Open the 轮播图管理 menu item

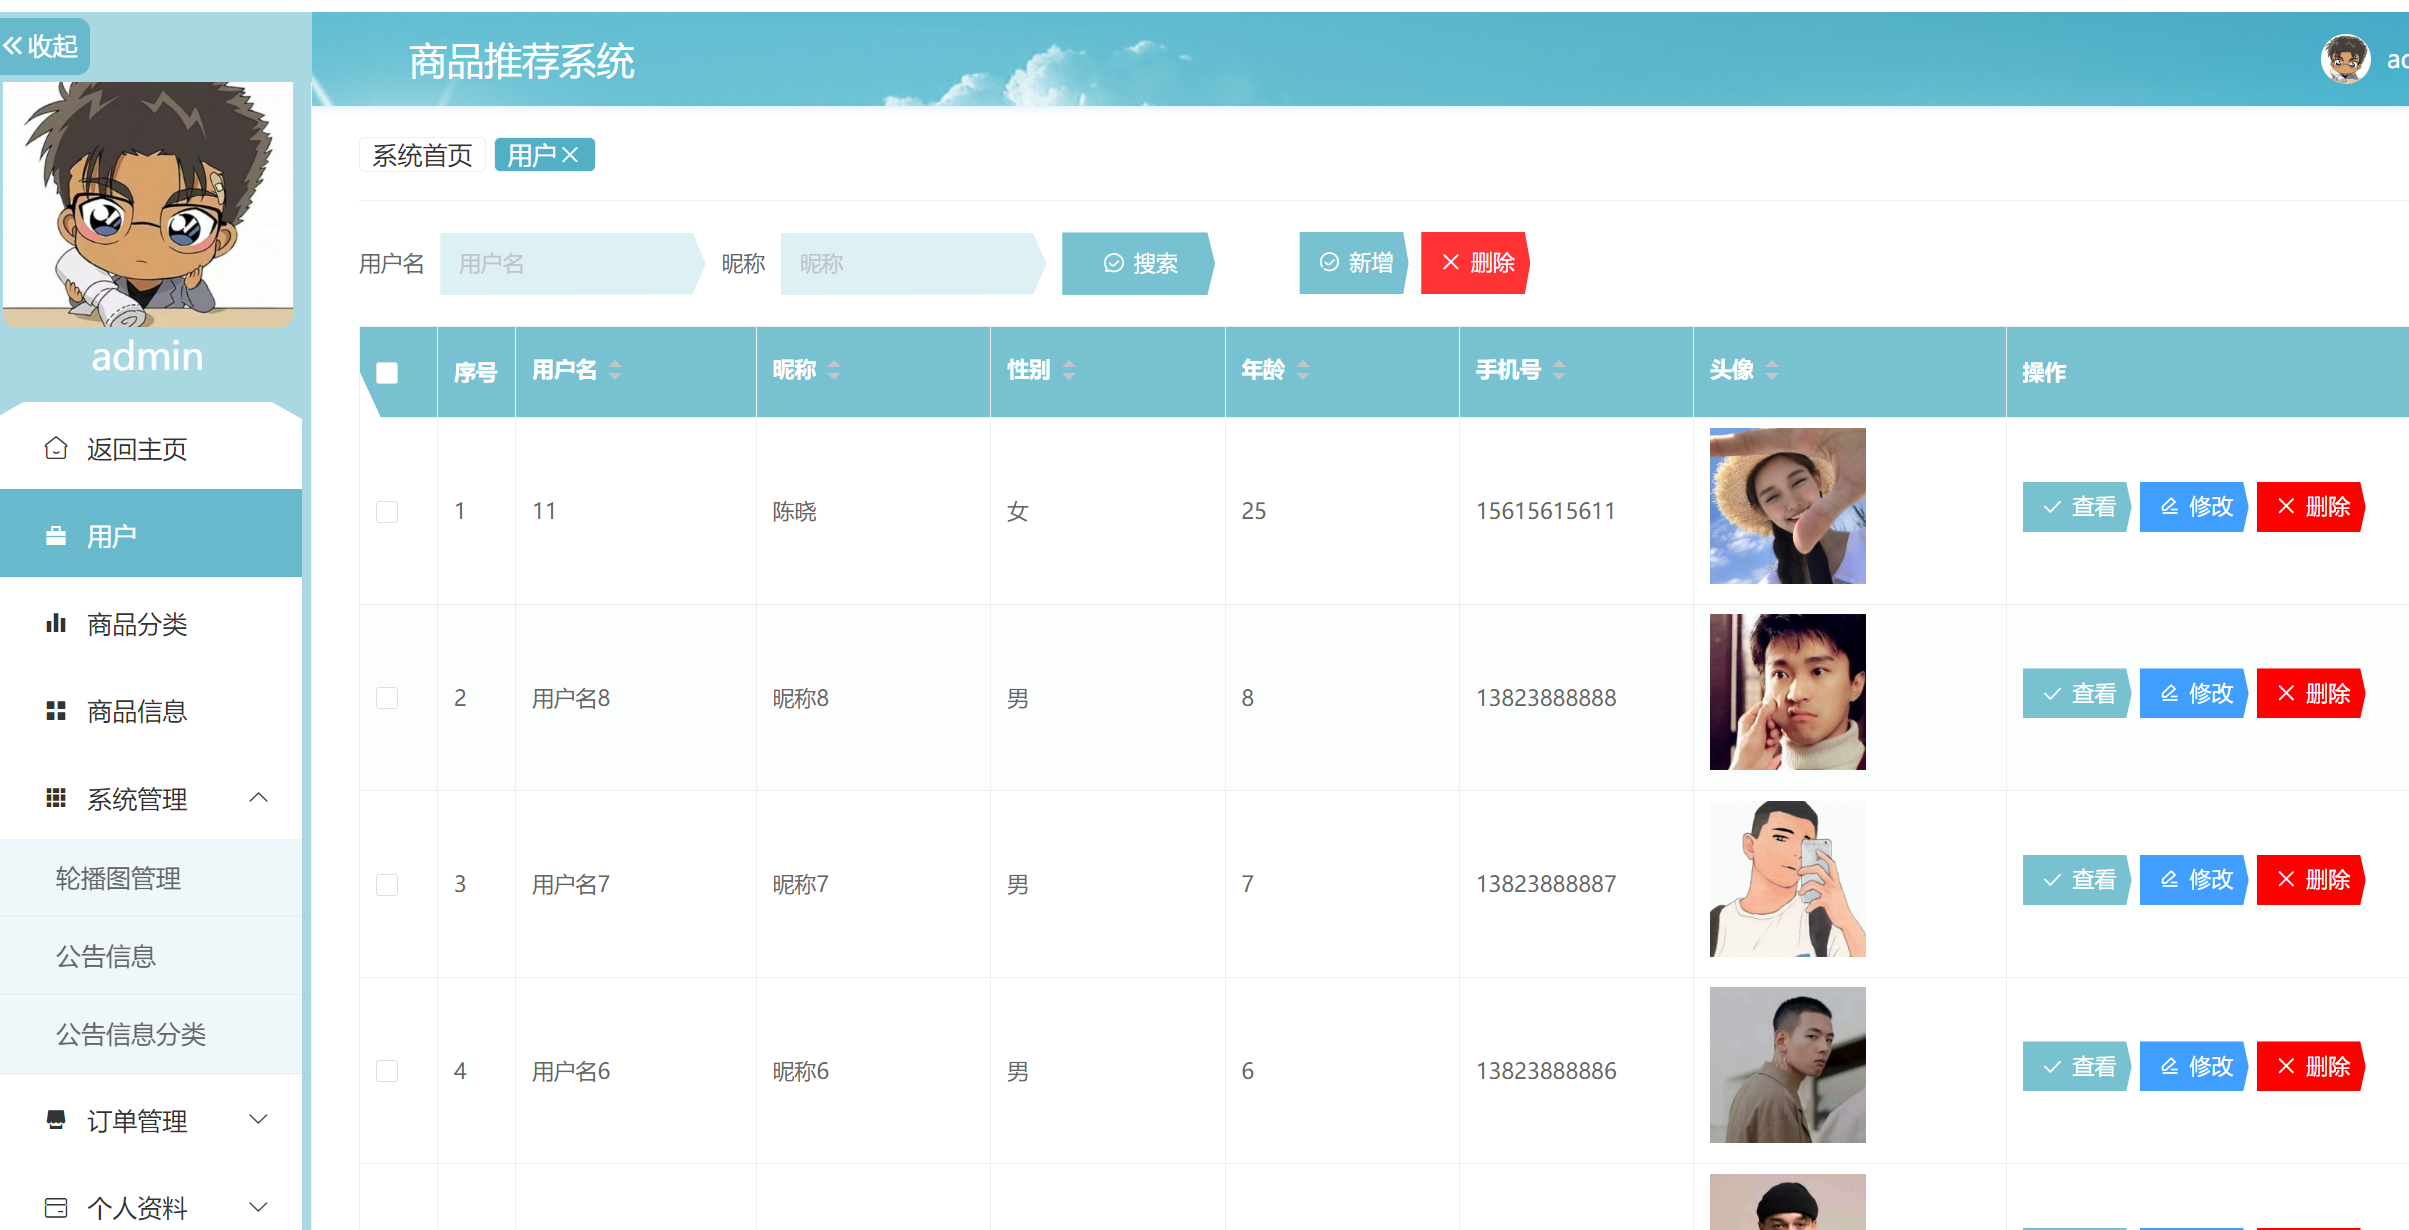tap(118, 878)
